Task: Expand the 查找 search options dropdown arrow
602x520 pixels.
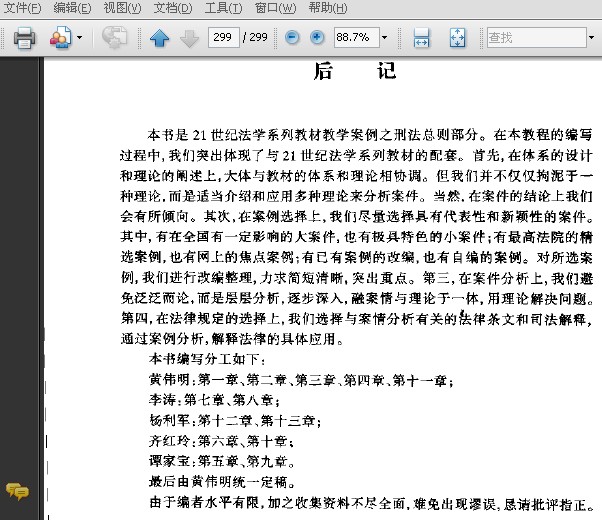Action: click(x=592, y=38)
